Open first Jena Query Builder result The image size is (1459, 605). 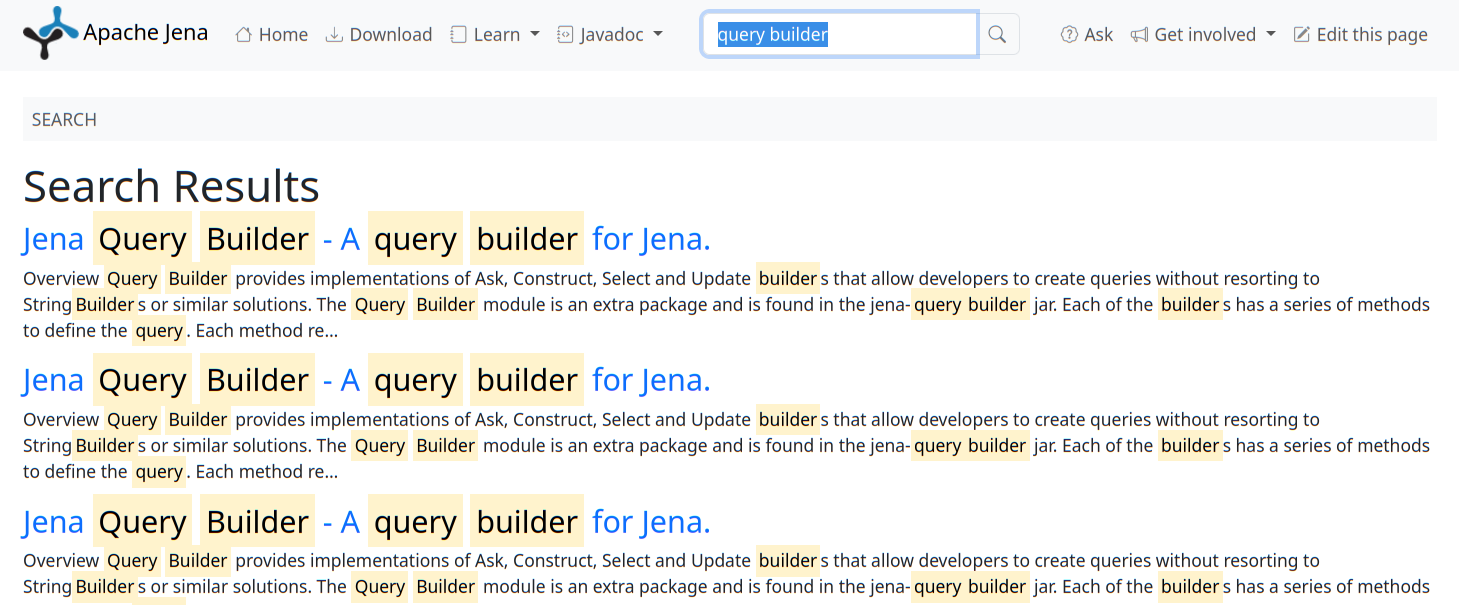[367, 239]
